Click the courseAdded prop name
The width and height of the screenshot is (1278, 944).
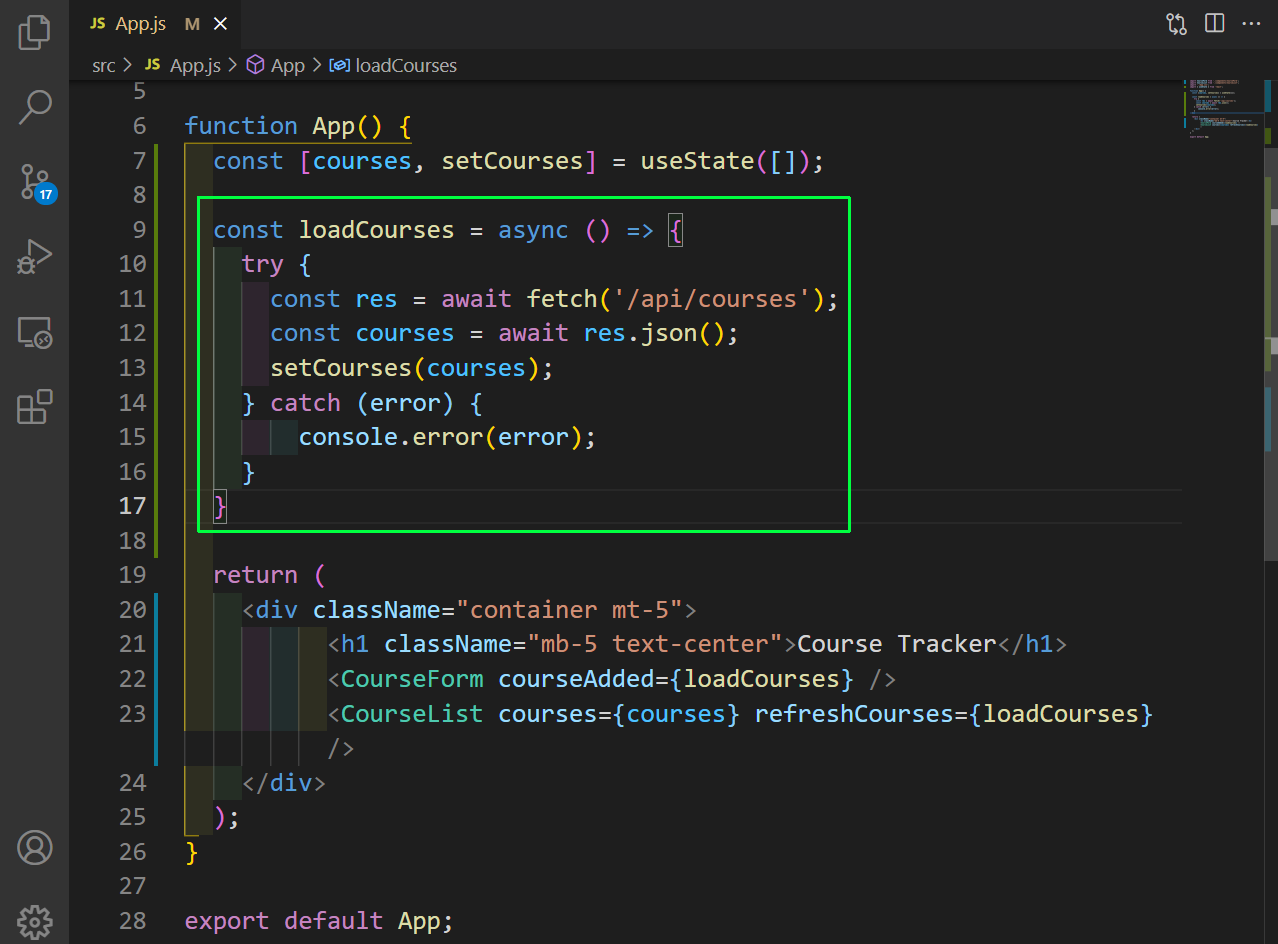click(577, 679)
